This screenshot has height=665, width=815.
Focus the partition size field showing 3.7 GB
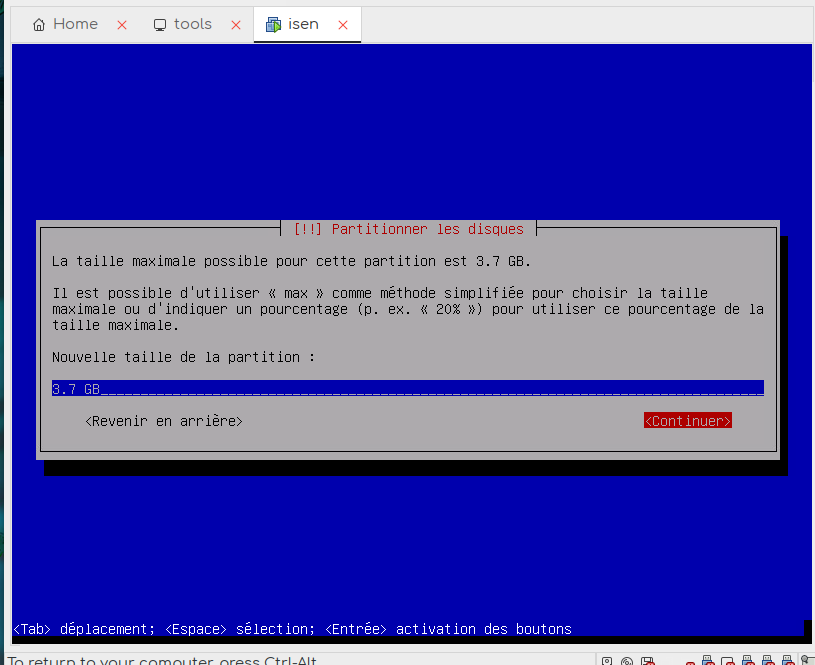click(407, 389)
